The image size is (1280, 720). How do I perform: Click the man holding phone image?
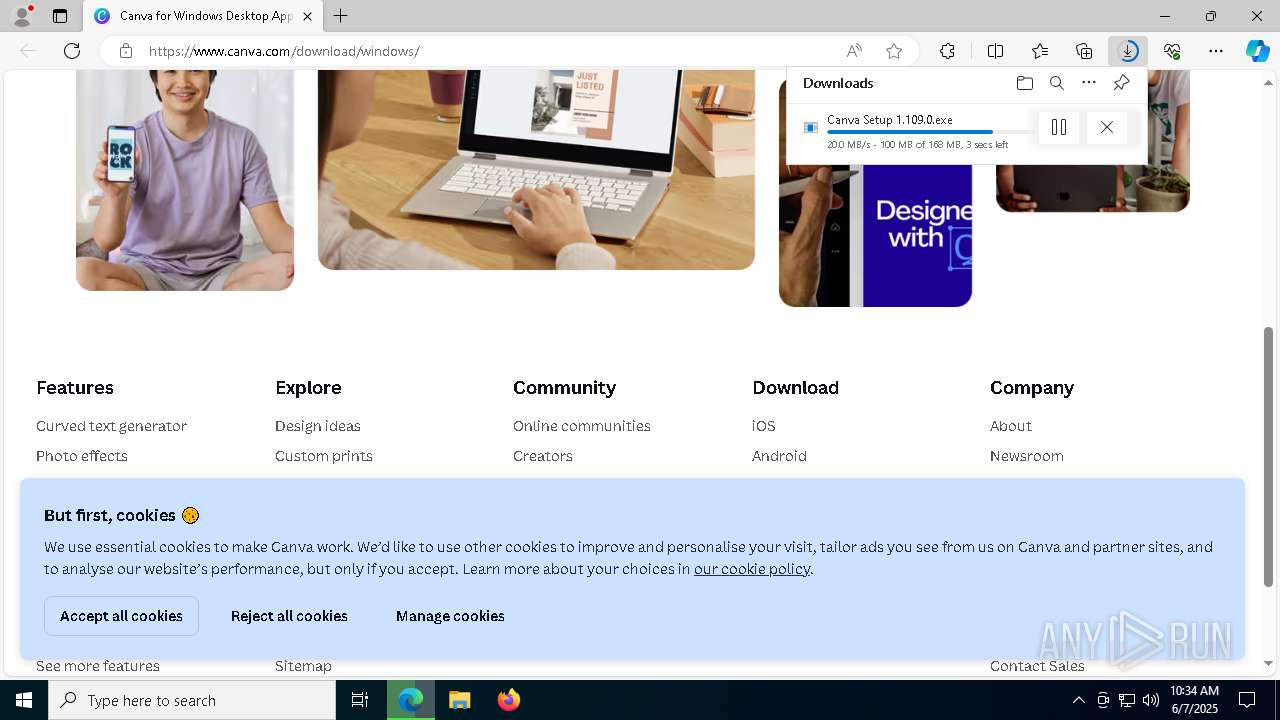coord(185,180)
